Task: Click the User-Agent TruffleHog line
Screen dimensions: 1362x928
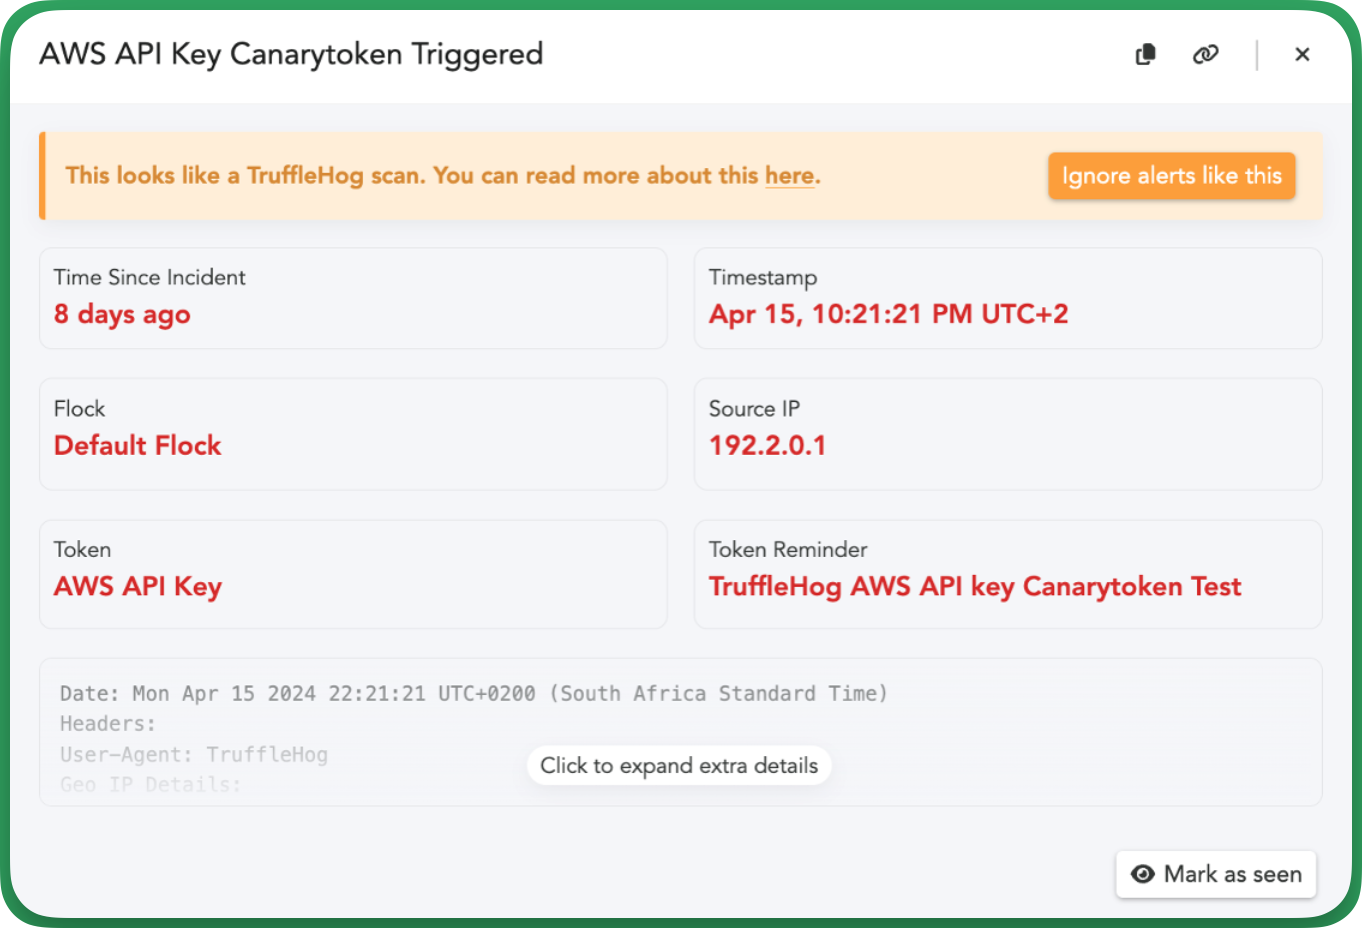Action: click(x=194, y=754)
